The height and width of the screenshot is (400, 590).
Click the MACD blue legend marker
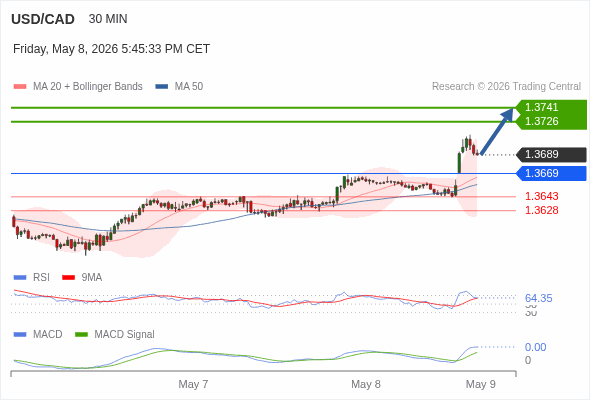20,335
